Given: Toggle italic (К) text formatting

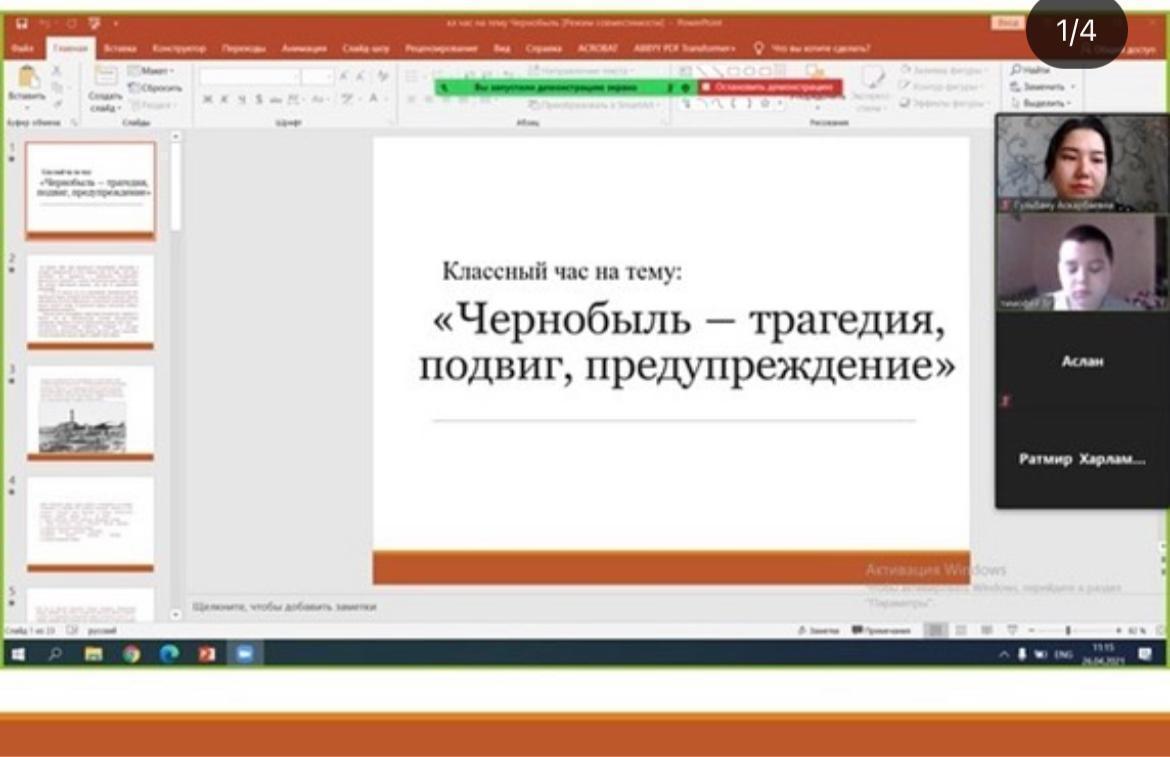Looking at the screenshot, I should 224,99.
